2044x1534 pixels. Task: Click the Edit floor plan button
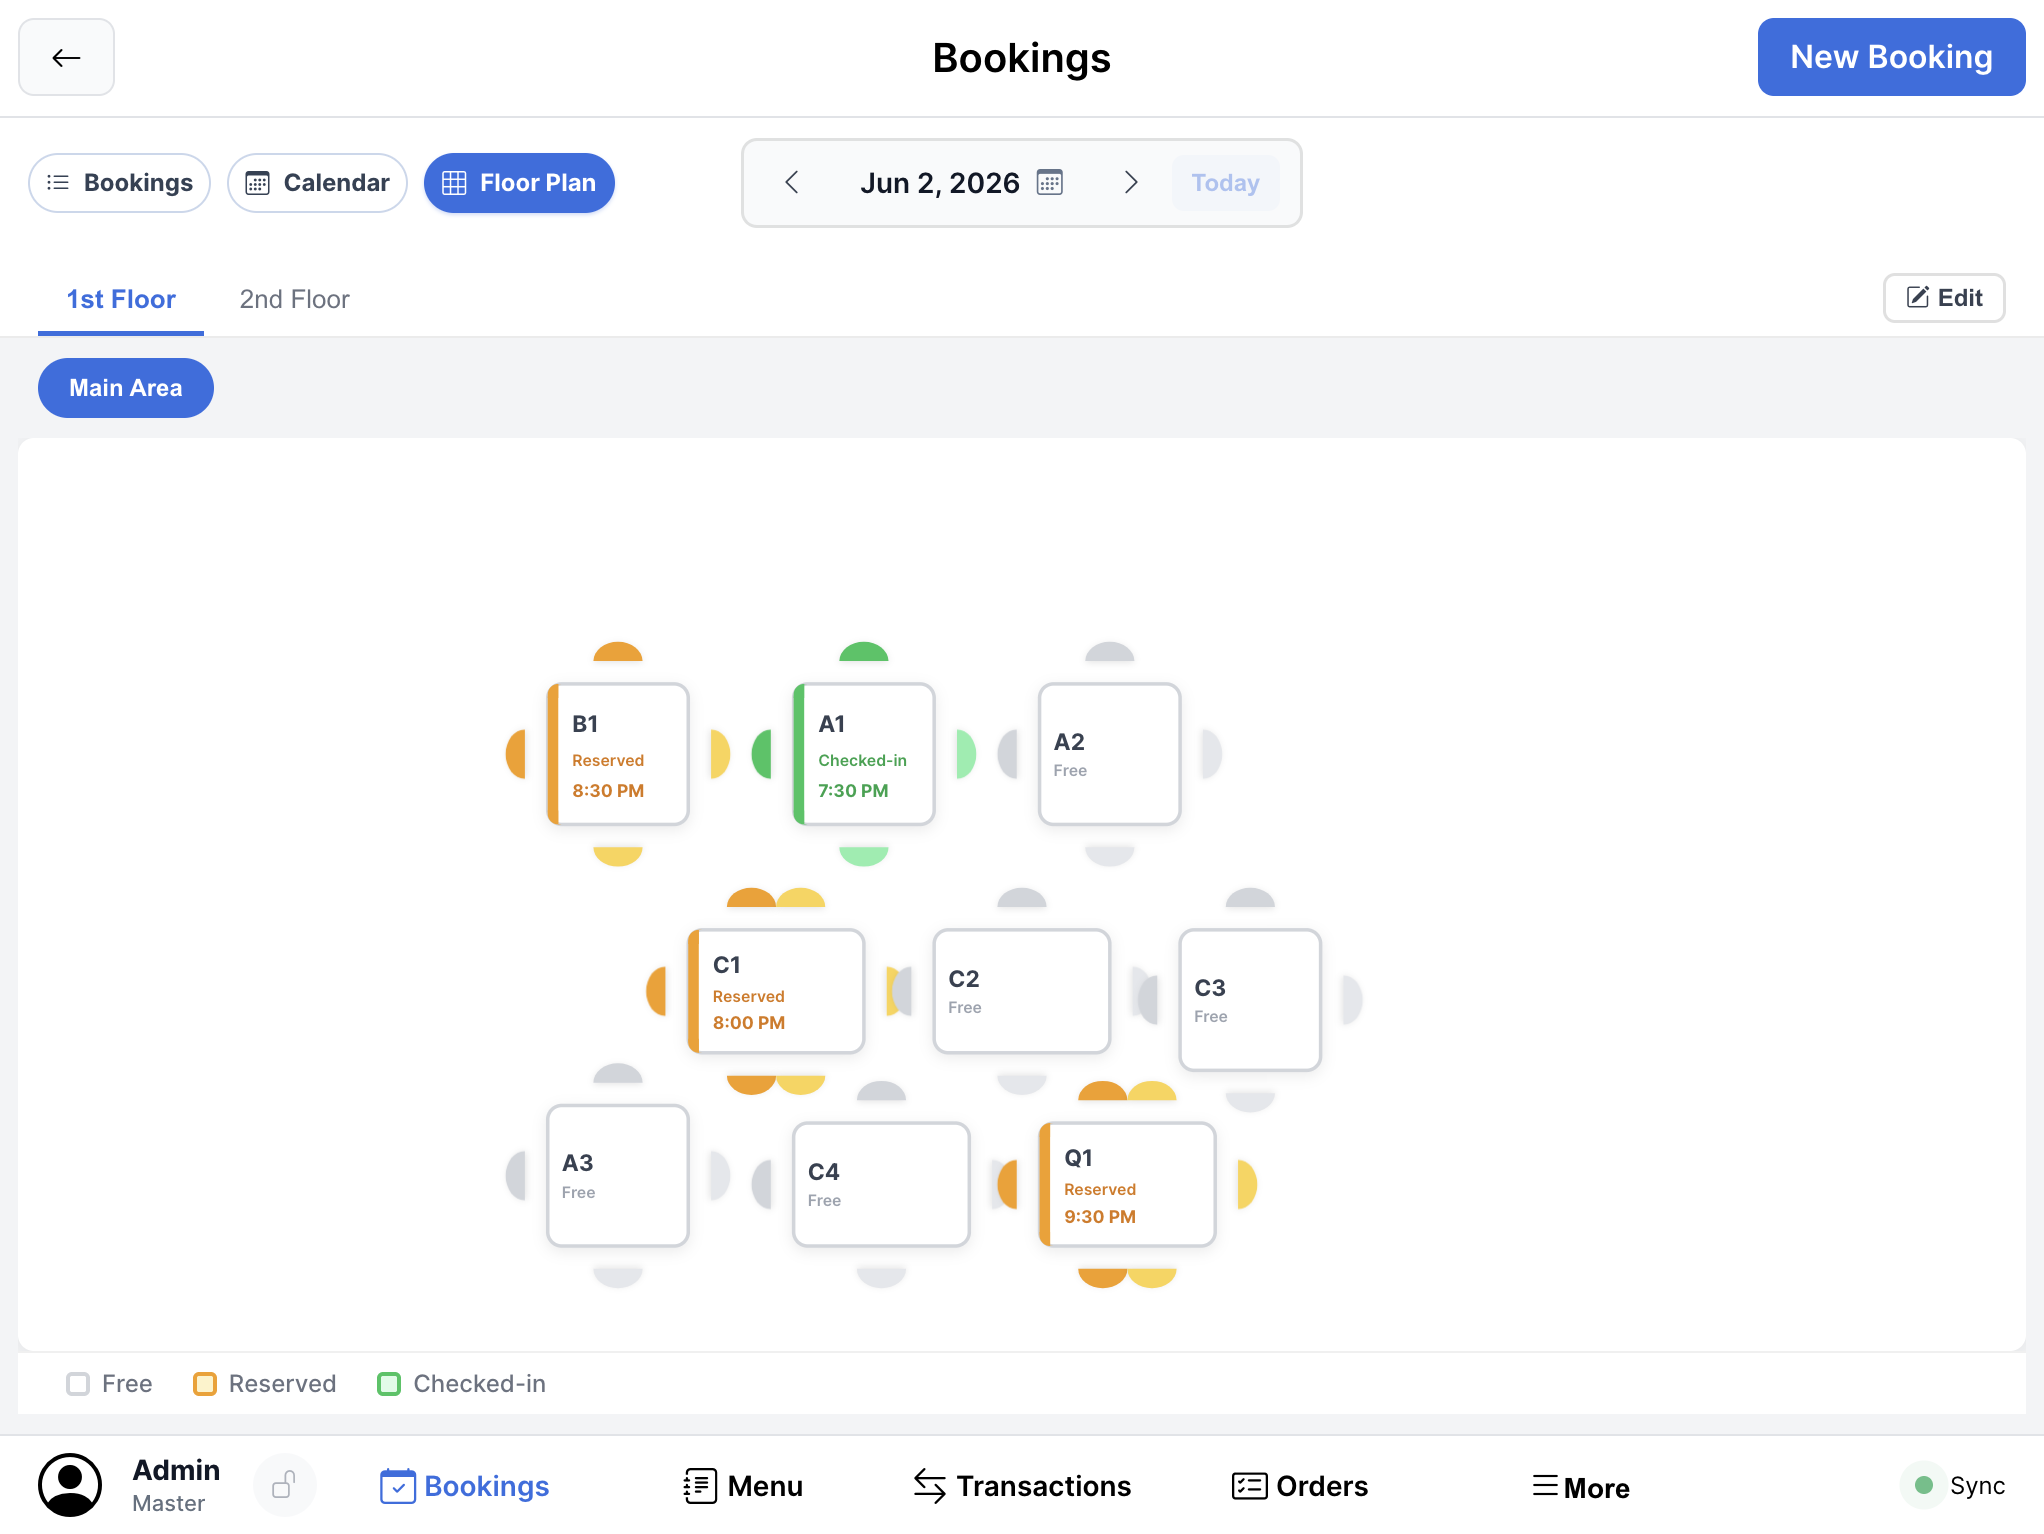pyautogui.click(x=1944, y=298)
